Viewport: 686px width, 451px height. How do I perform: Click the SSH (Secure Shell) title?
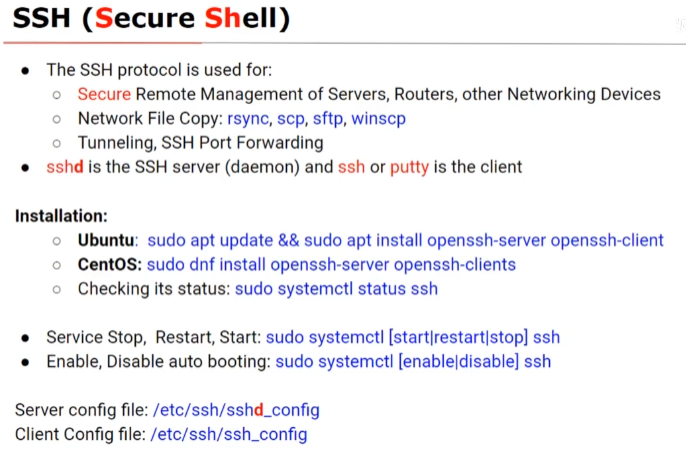pyautogui.click(x=151, y=18)
